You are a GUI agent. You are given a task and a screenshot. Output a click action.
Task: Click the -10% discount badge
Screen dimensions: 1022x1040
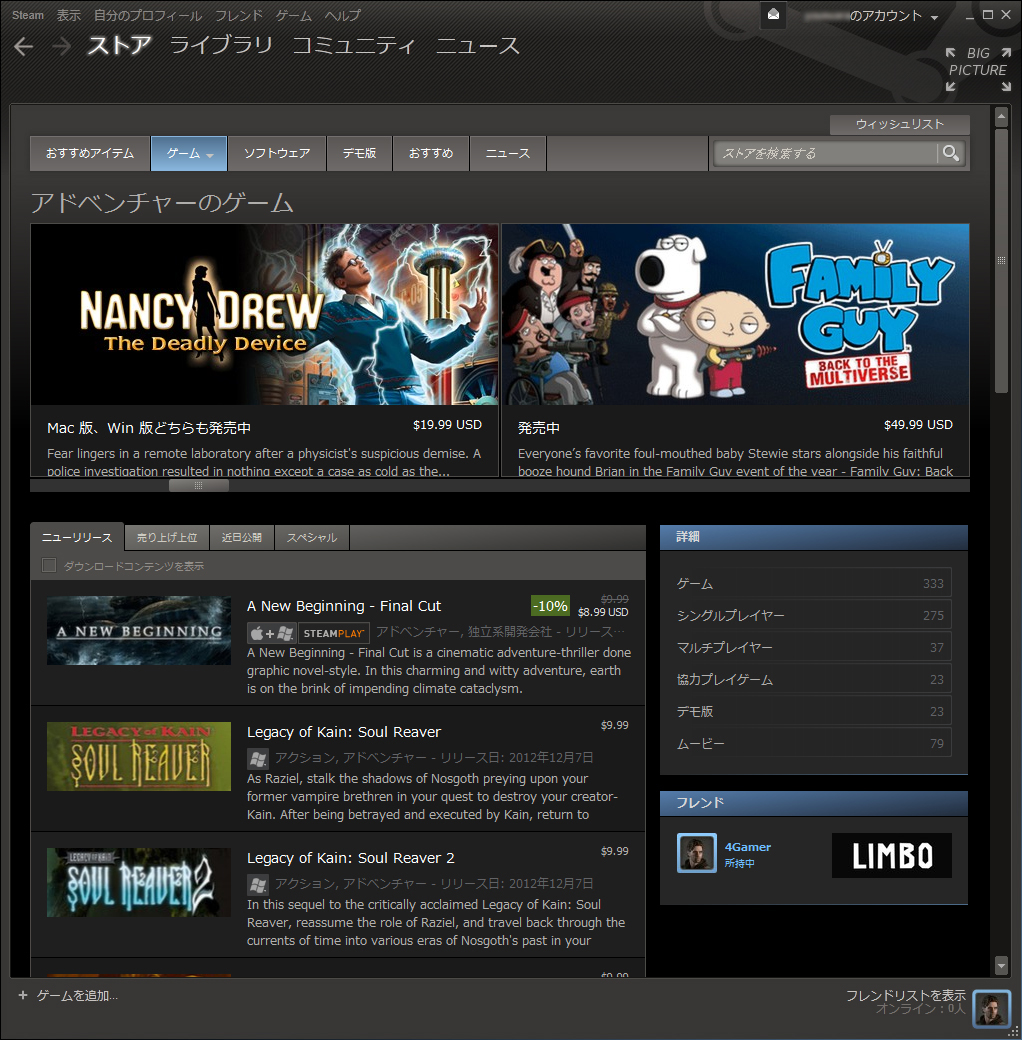coord(550,606)
